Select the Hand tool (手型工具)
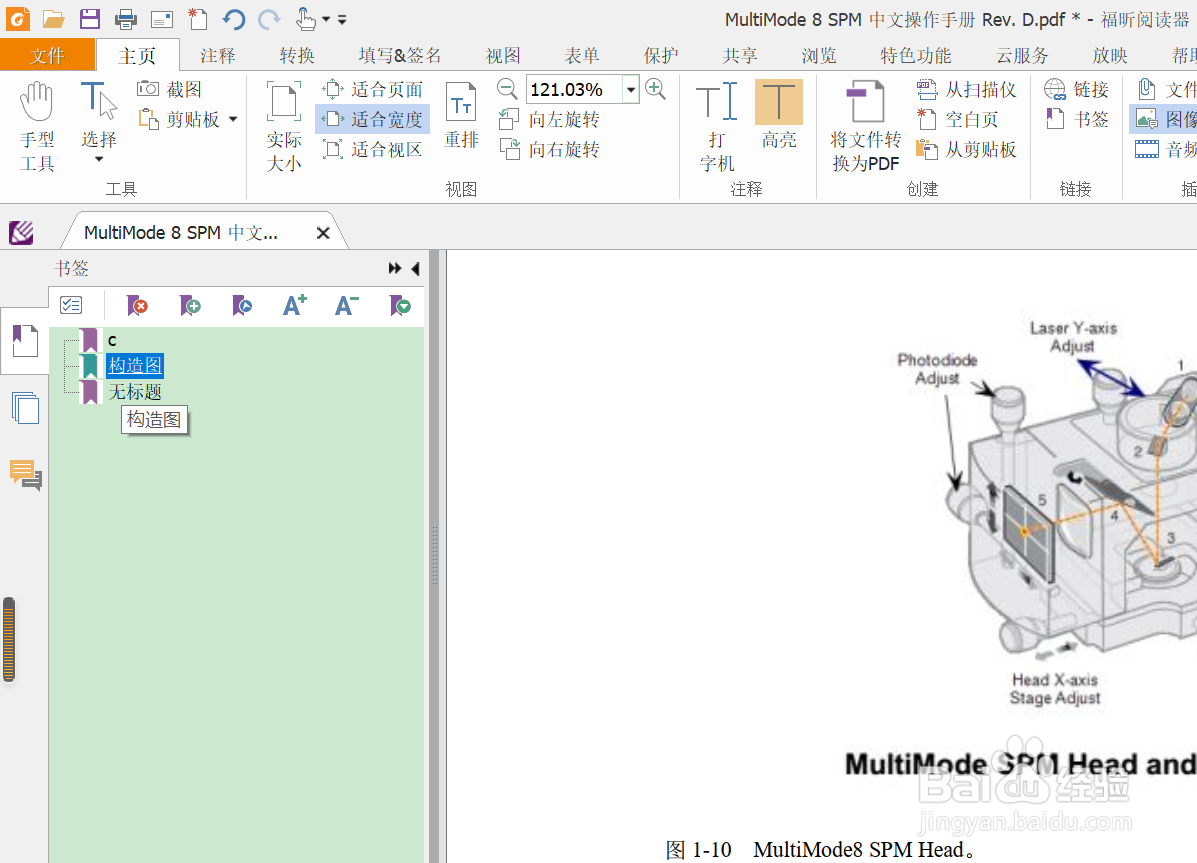This screenshot has height=863, width=1197. [x=37, y=128]
